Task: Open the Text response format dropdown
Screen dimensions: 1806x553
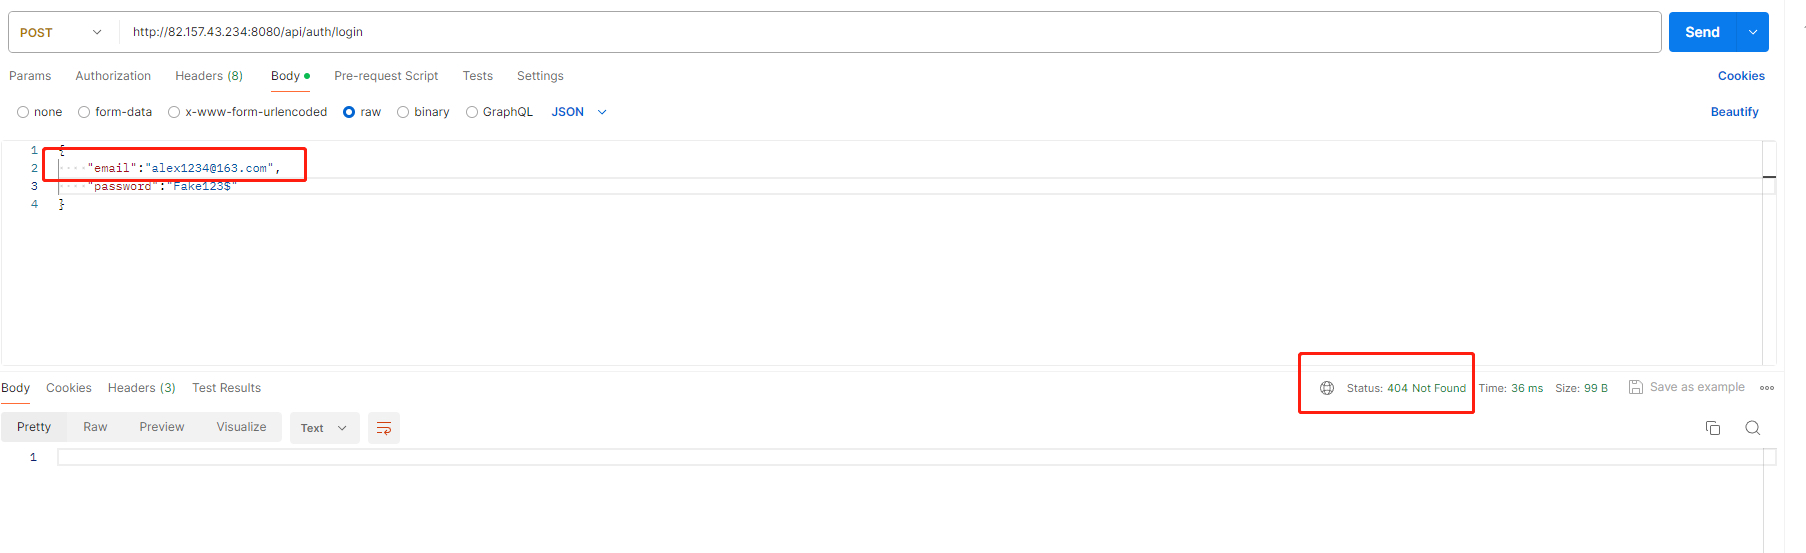Action: tap(325, 428)
